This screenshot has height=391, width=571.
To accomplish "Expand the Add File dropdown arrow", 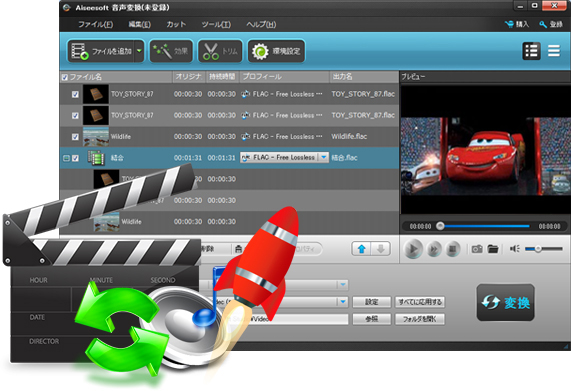I will click(x=139, y=51).
